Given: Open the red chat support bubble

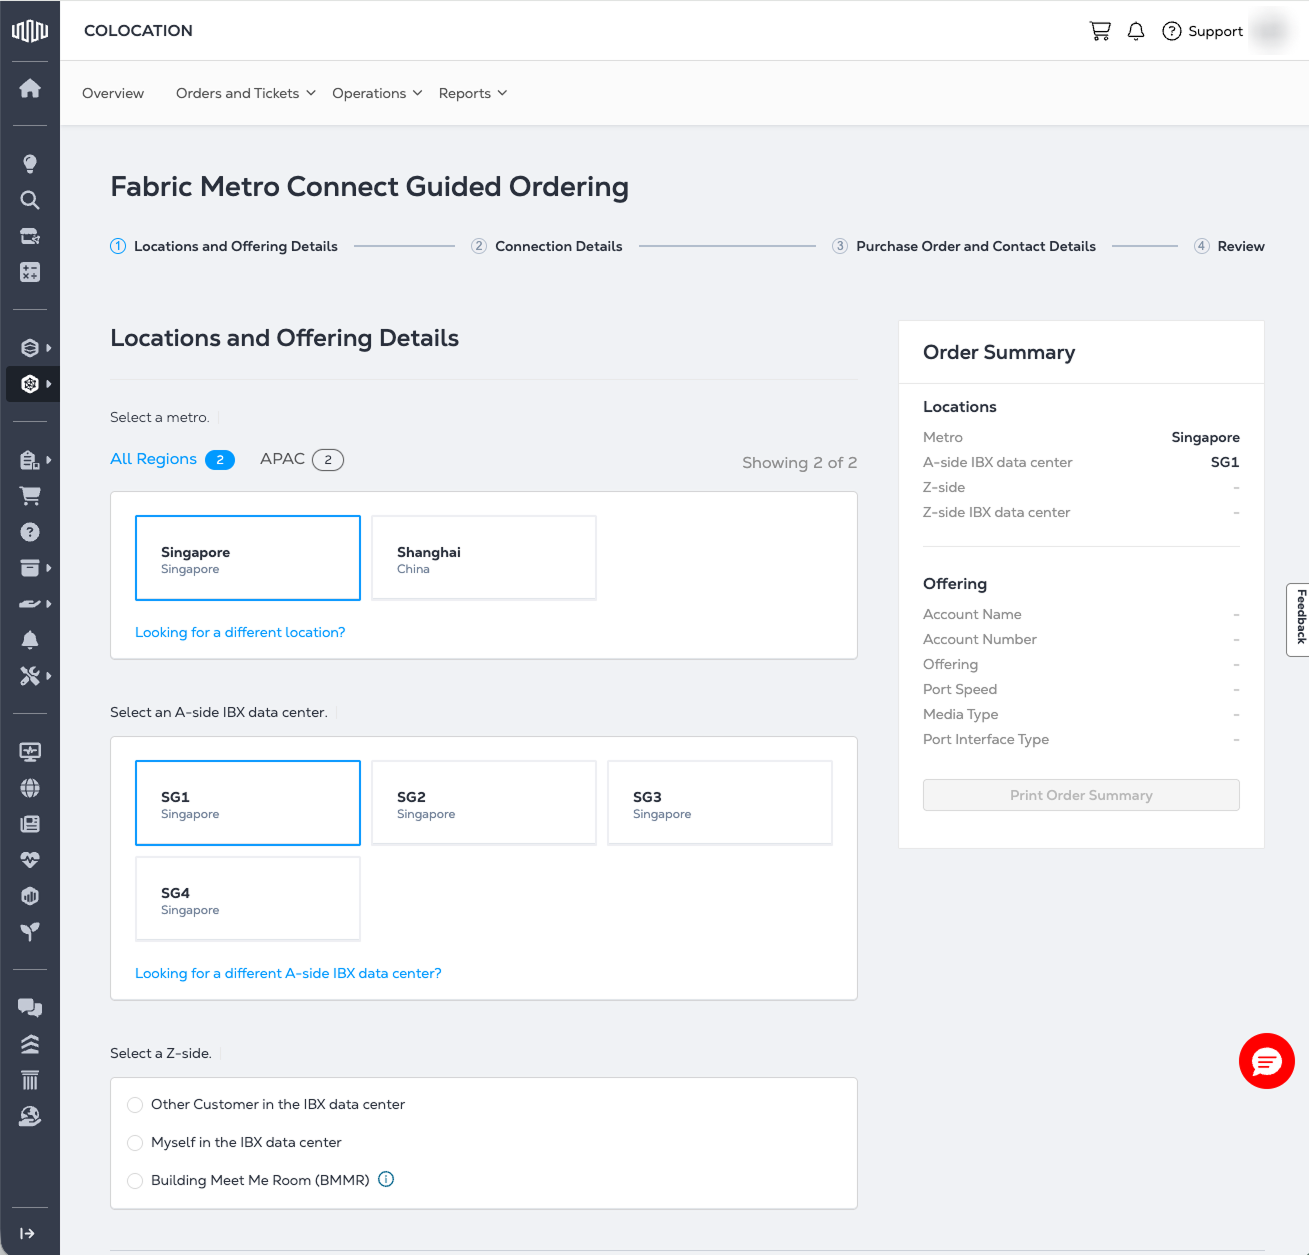Looking at the screenshot, I should pos(1267,1061).
